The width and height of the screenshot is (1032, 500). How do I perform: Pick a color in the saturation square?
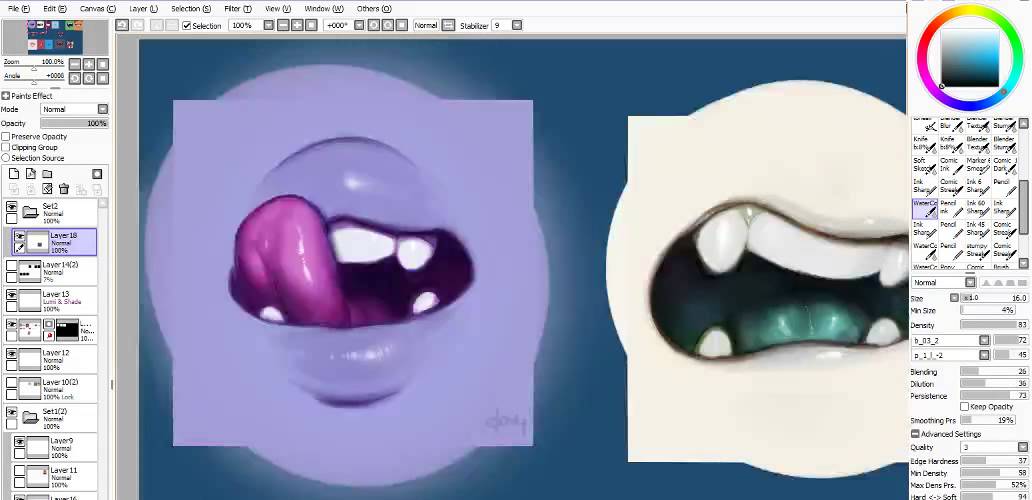[969, 58]
